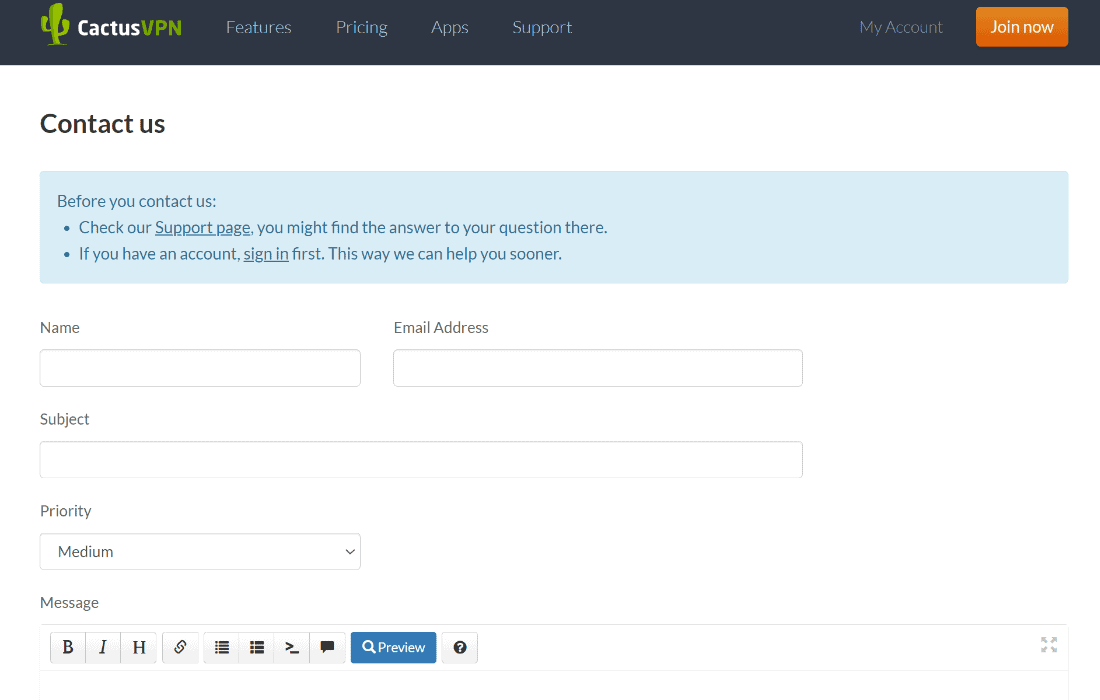Viewport: 1100px width, 700px height.
Task: Expand the message editor to fullscreen
Action: 1048,645
